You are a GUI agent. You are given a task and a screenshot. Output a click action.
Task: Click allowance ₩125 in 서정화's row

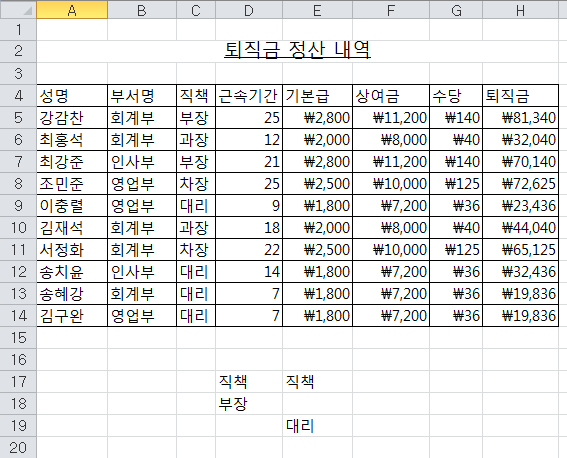456,250
